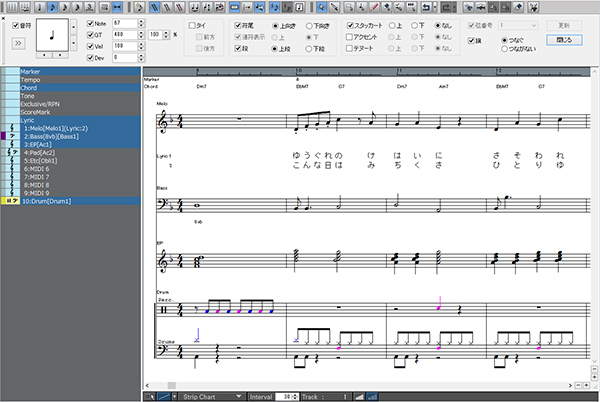Click the score zoom-in plus button
The width and height of the screenshot is (600, 402).
pyautogui.click(x=586, y=385)
